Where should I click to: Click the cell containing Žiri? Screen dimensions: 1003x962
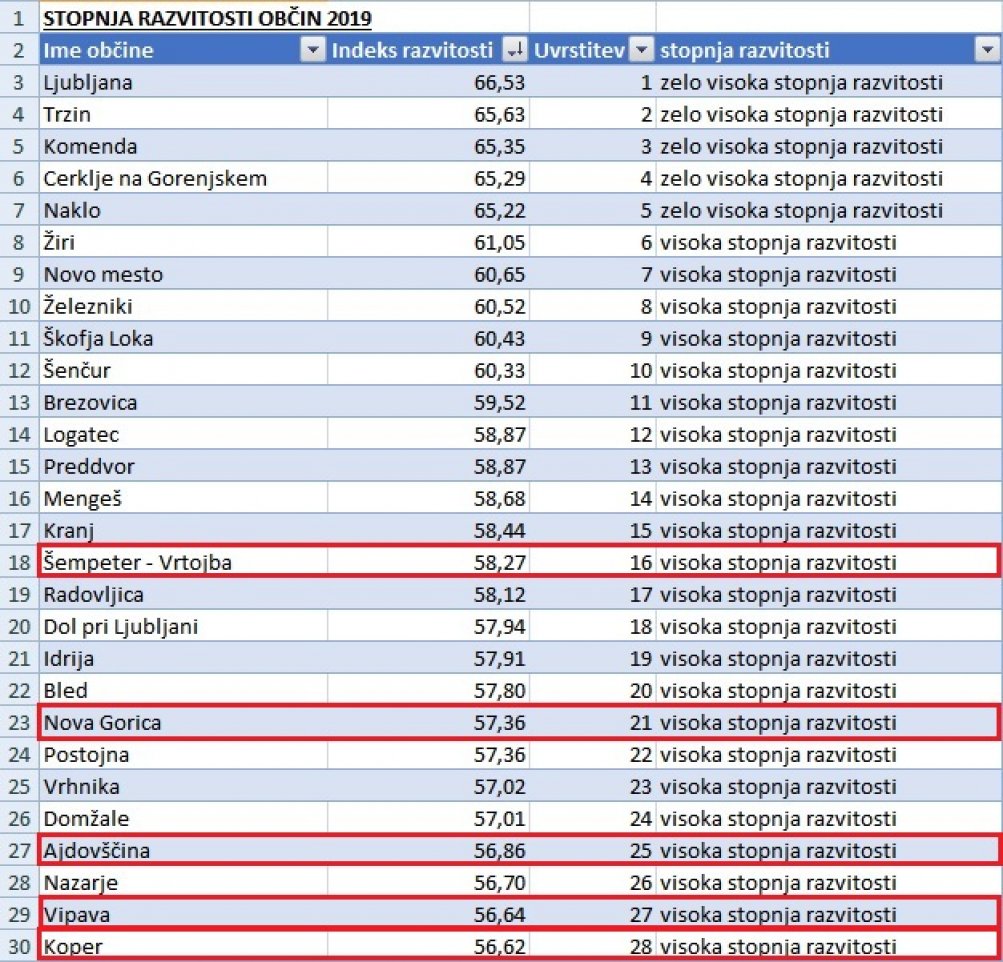[x=184, y=242]
